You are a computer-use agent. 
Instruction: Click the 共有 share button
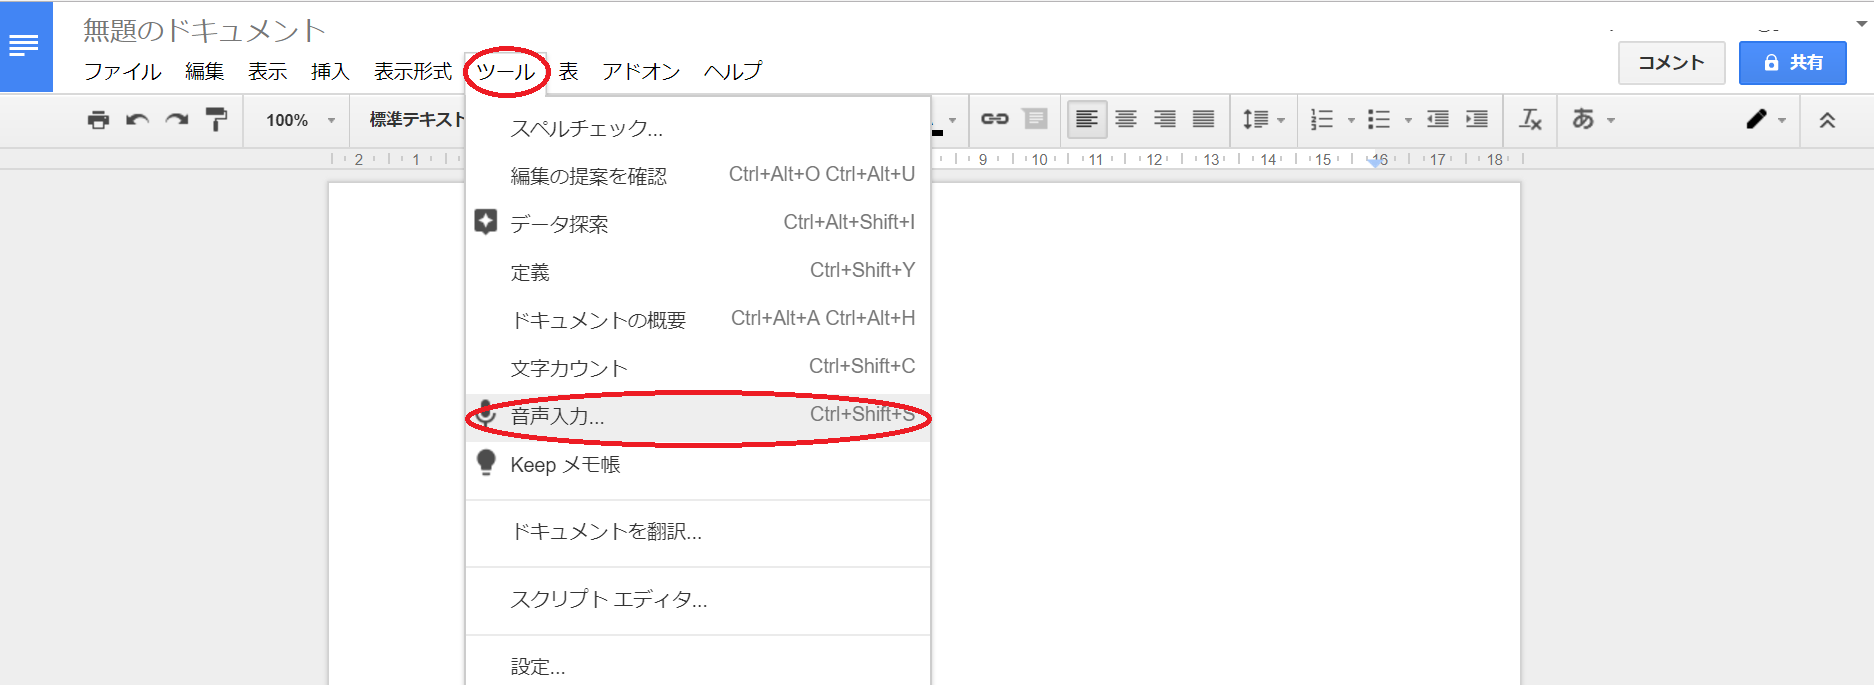point(1792,63)
